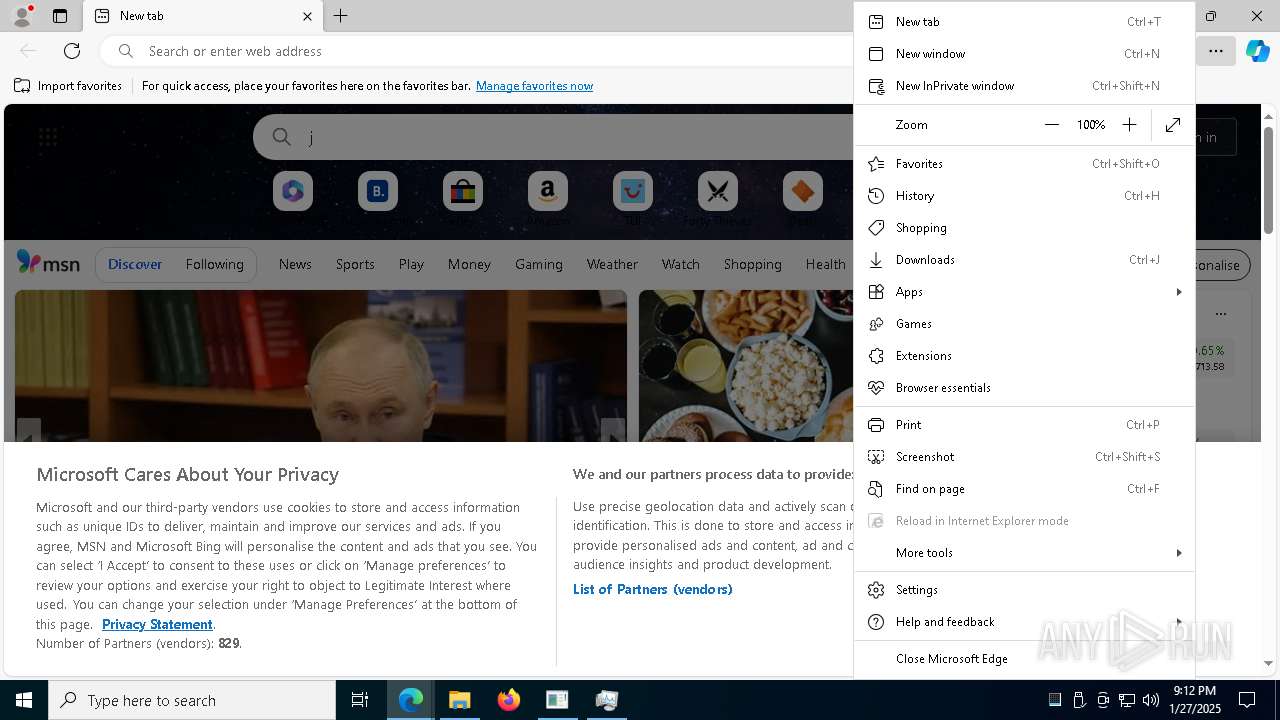Open the News category
This screenshot has height=720, width=1280.
[295, 264]
